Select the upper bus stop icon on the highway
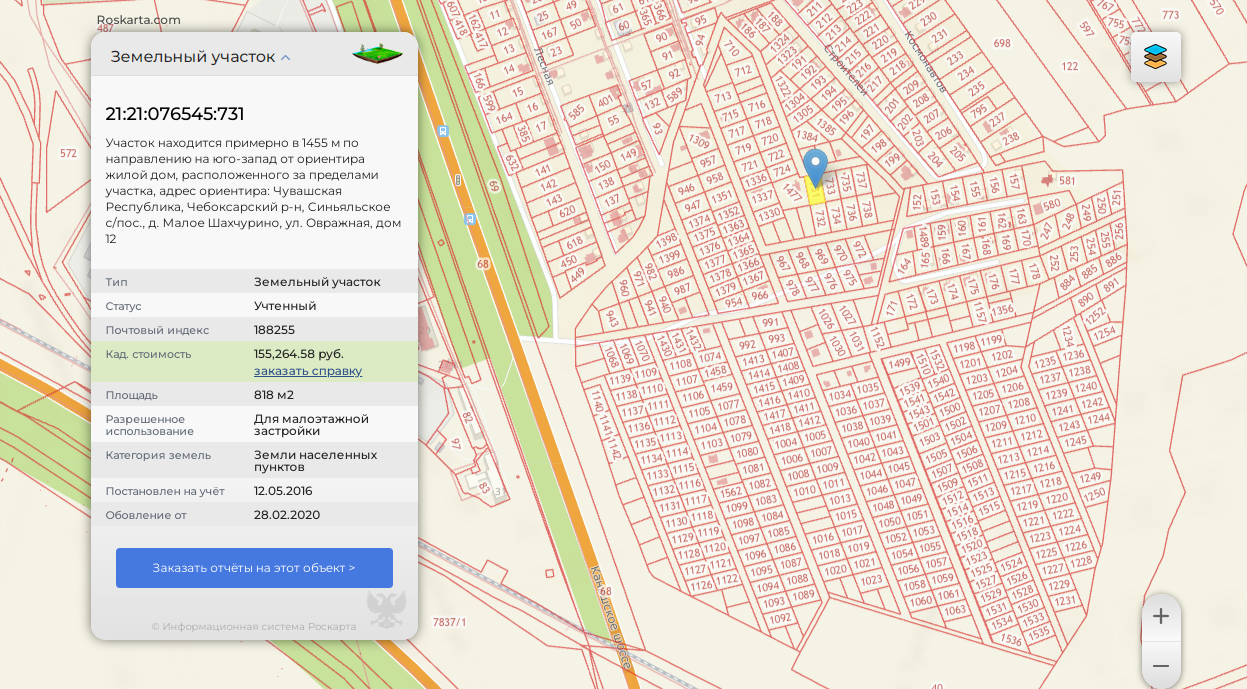Viewport: 1247px width, 689px height. [x=443, y=131]
